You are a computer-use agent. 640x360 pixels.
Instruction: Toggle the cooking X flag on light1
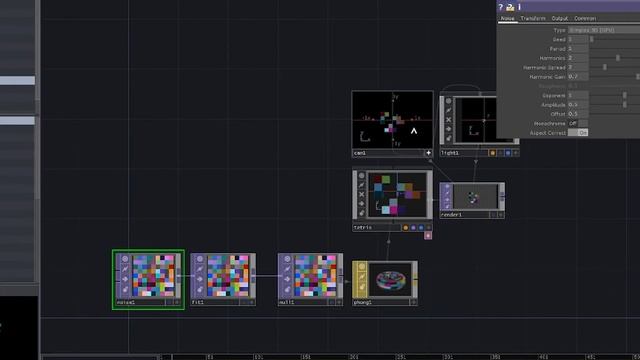tap(449, 120)
